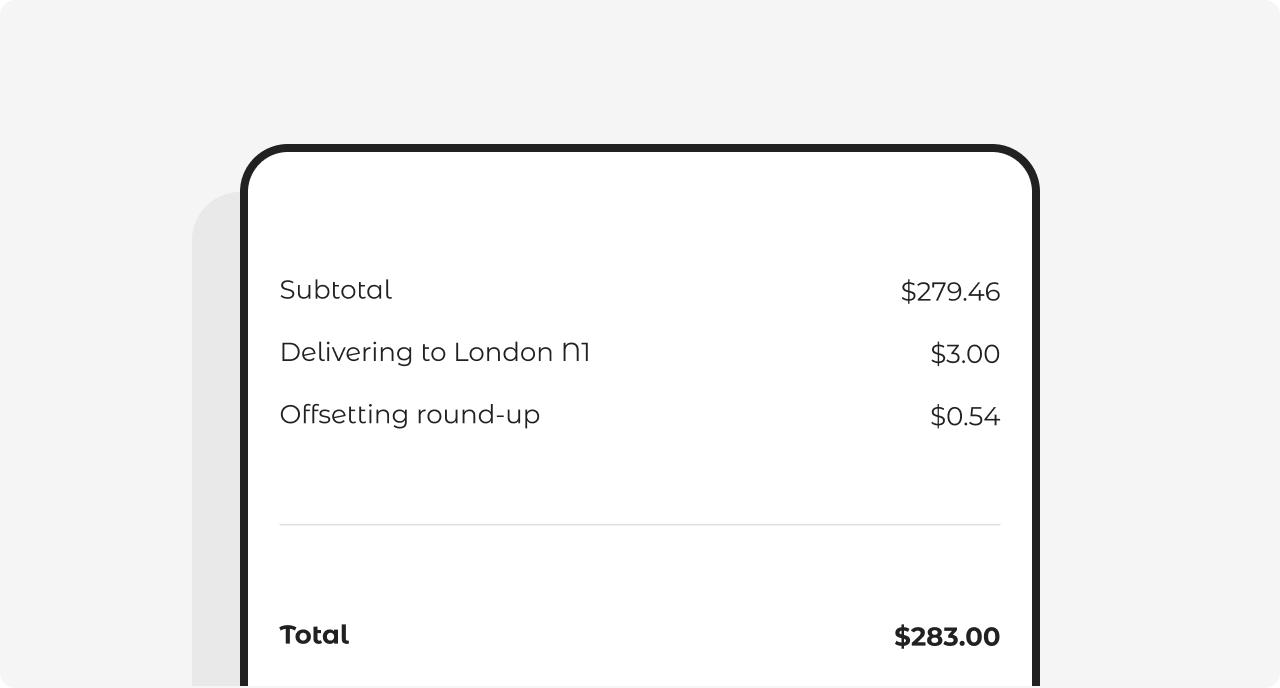The height and width of the screenshot is (688, 1280).
Task: Select the $3.00 delivery fee
Action: pyautogui.click(x=964, y=354)
